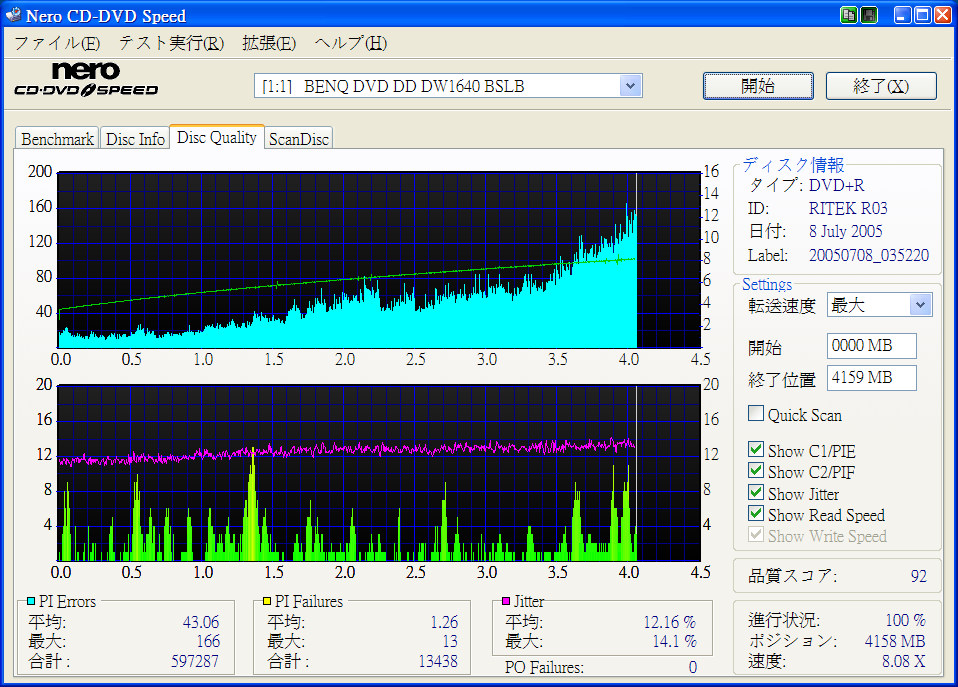Click PI Failures maximum 13
The height and width of the screenshot is (687, 958).
450,641
